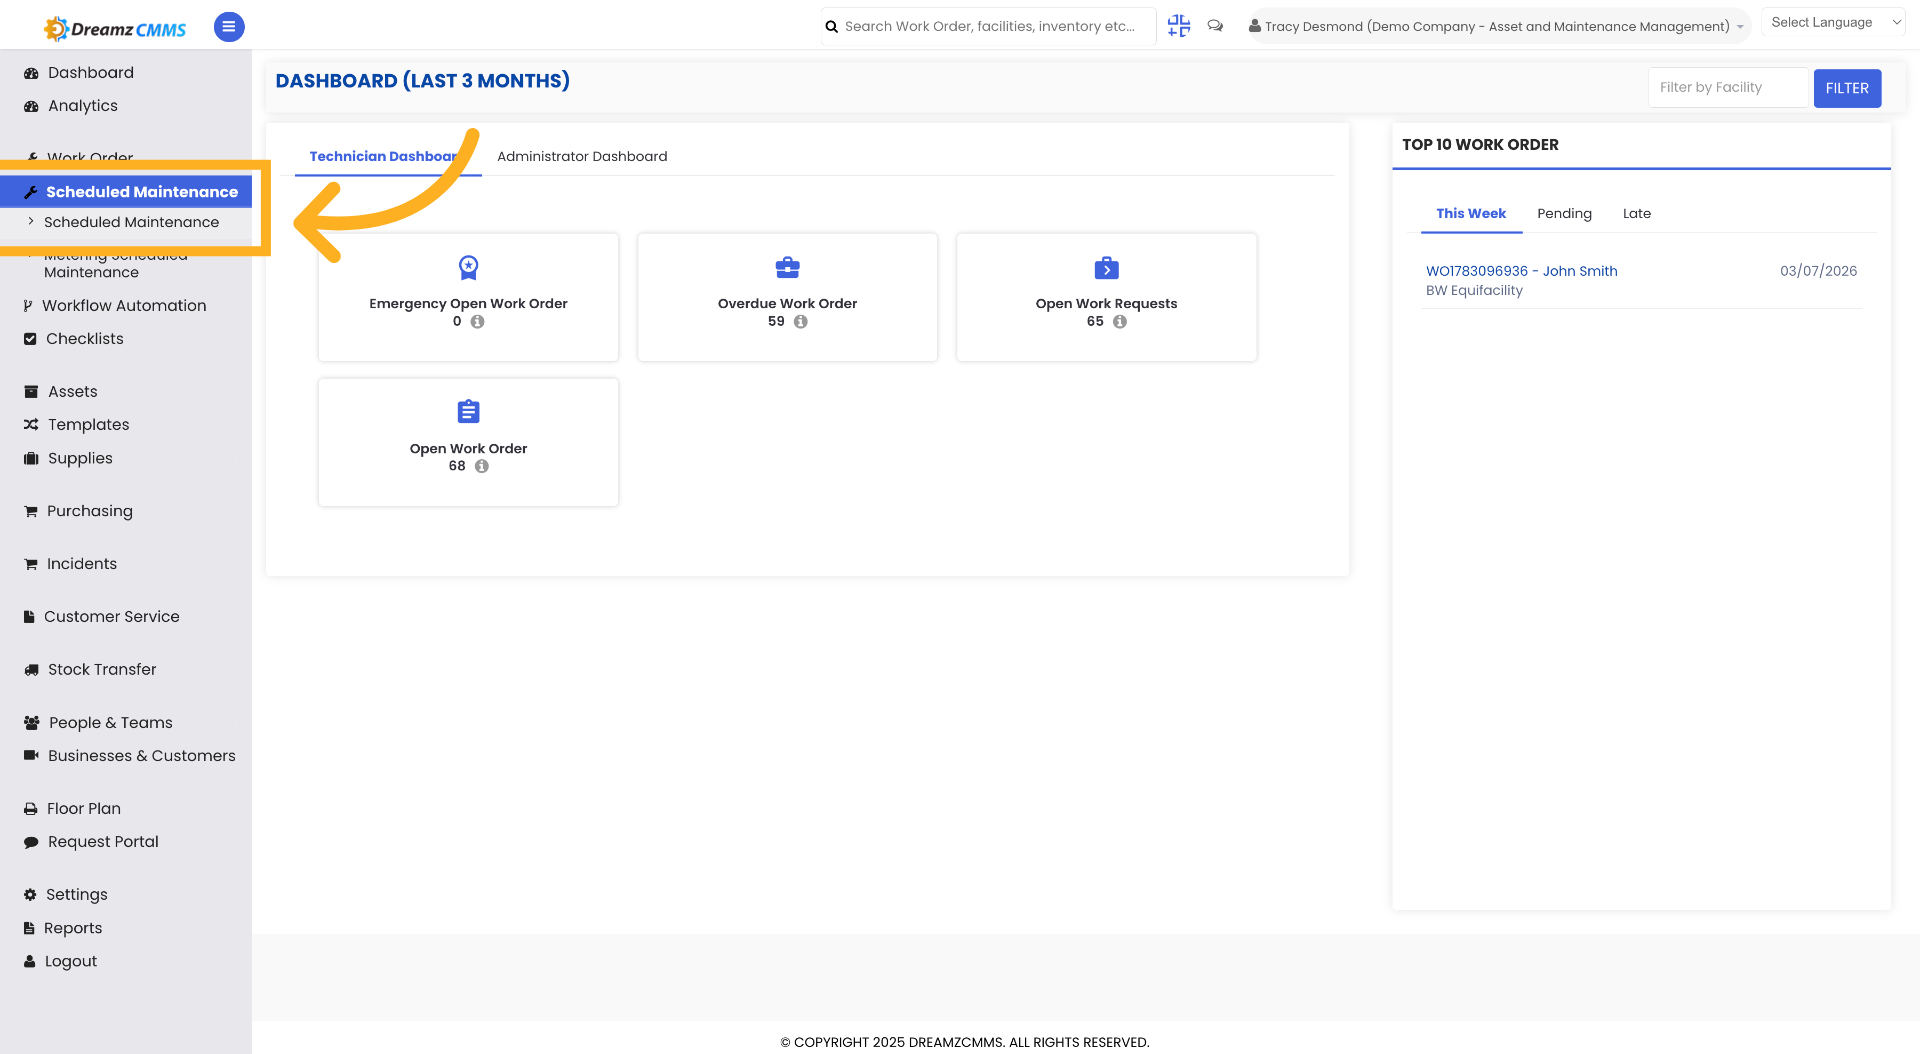This screenshot has width=1920, height=1054.
Task: Click info icon next to Open Requests 65
Action: (x=1120, y=322)
